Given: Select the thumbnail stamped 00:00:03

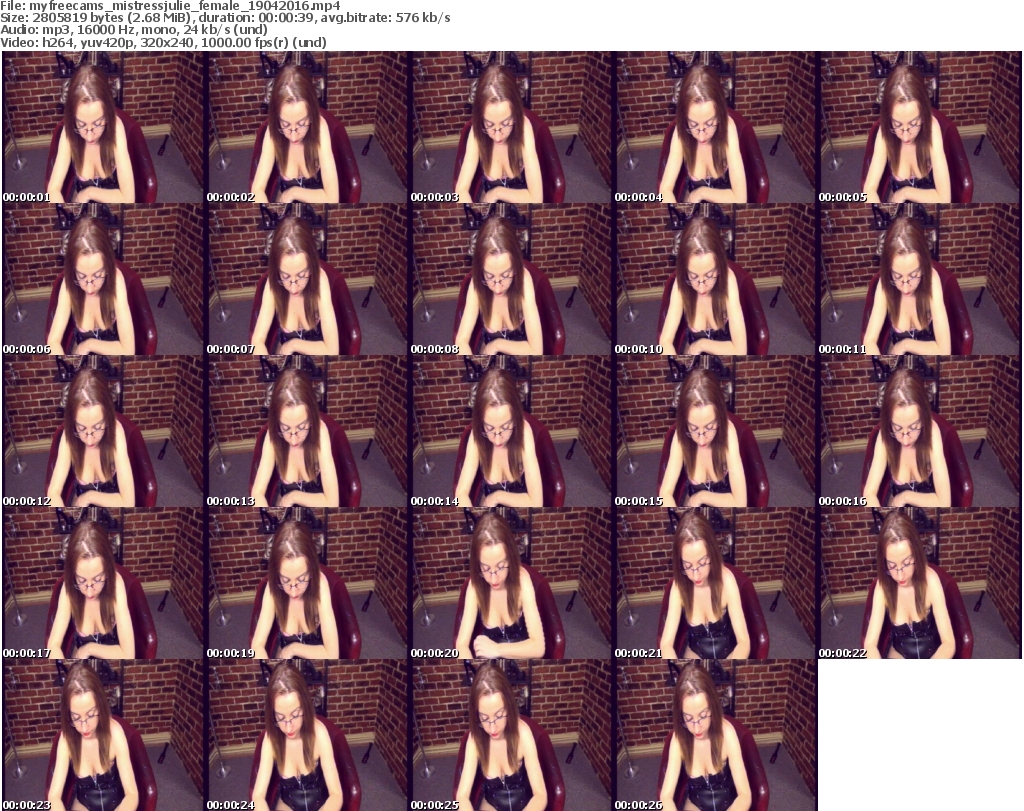Looking at the screenshot, I should [511, 127].
